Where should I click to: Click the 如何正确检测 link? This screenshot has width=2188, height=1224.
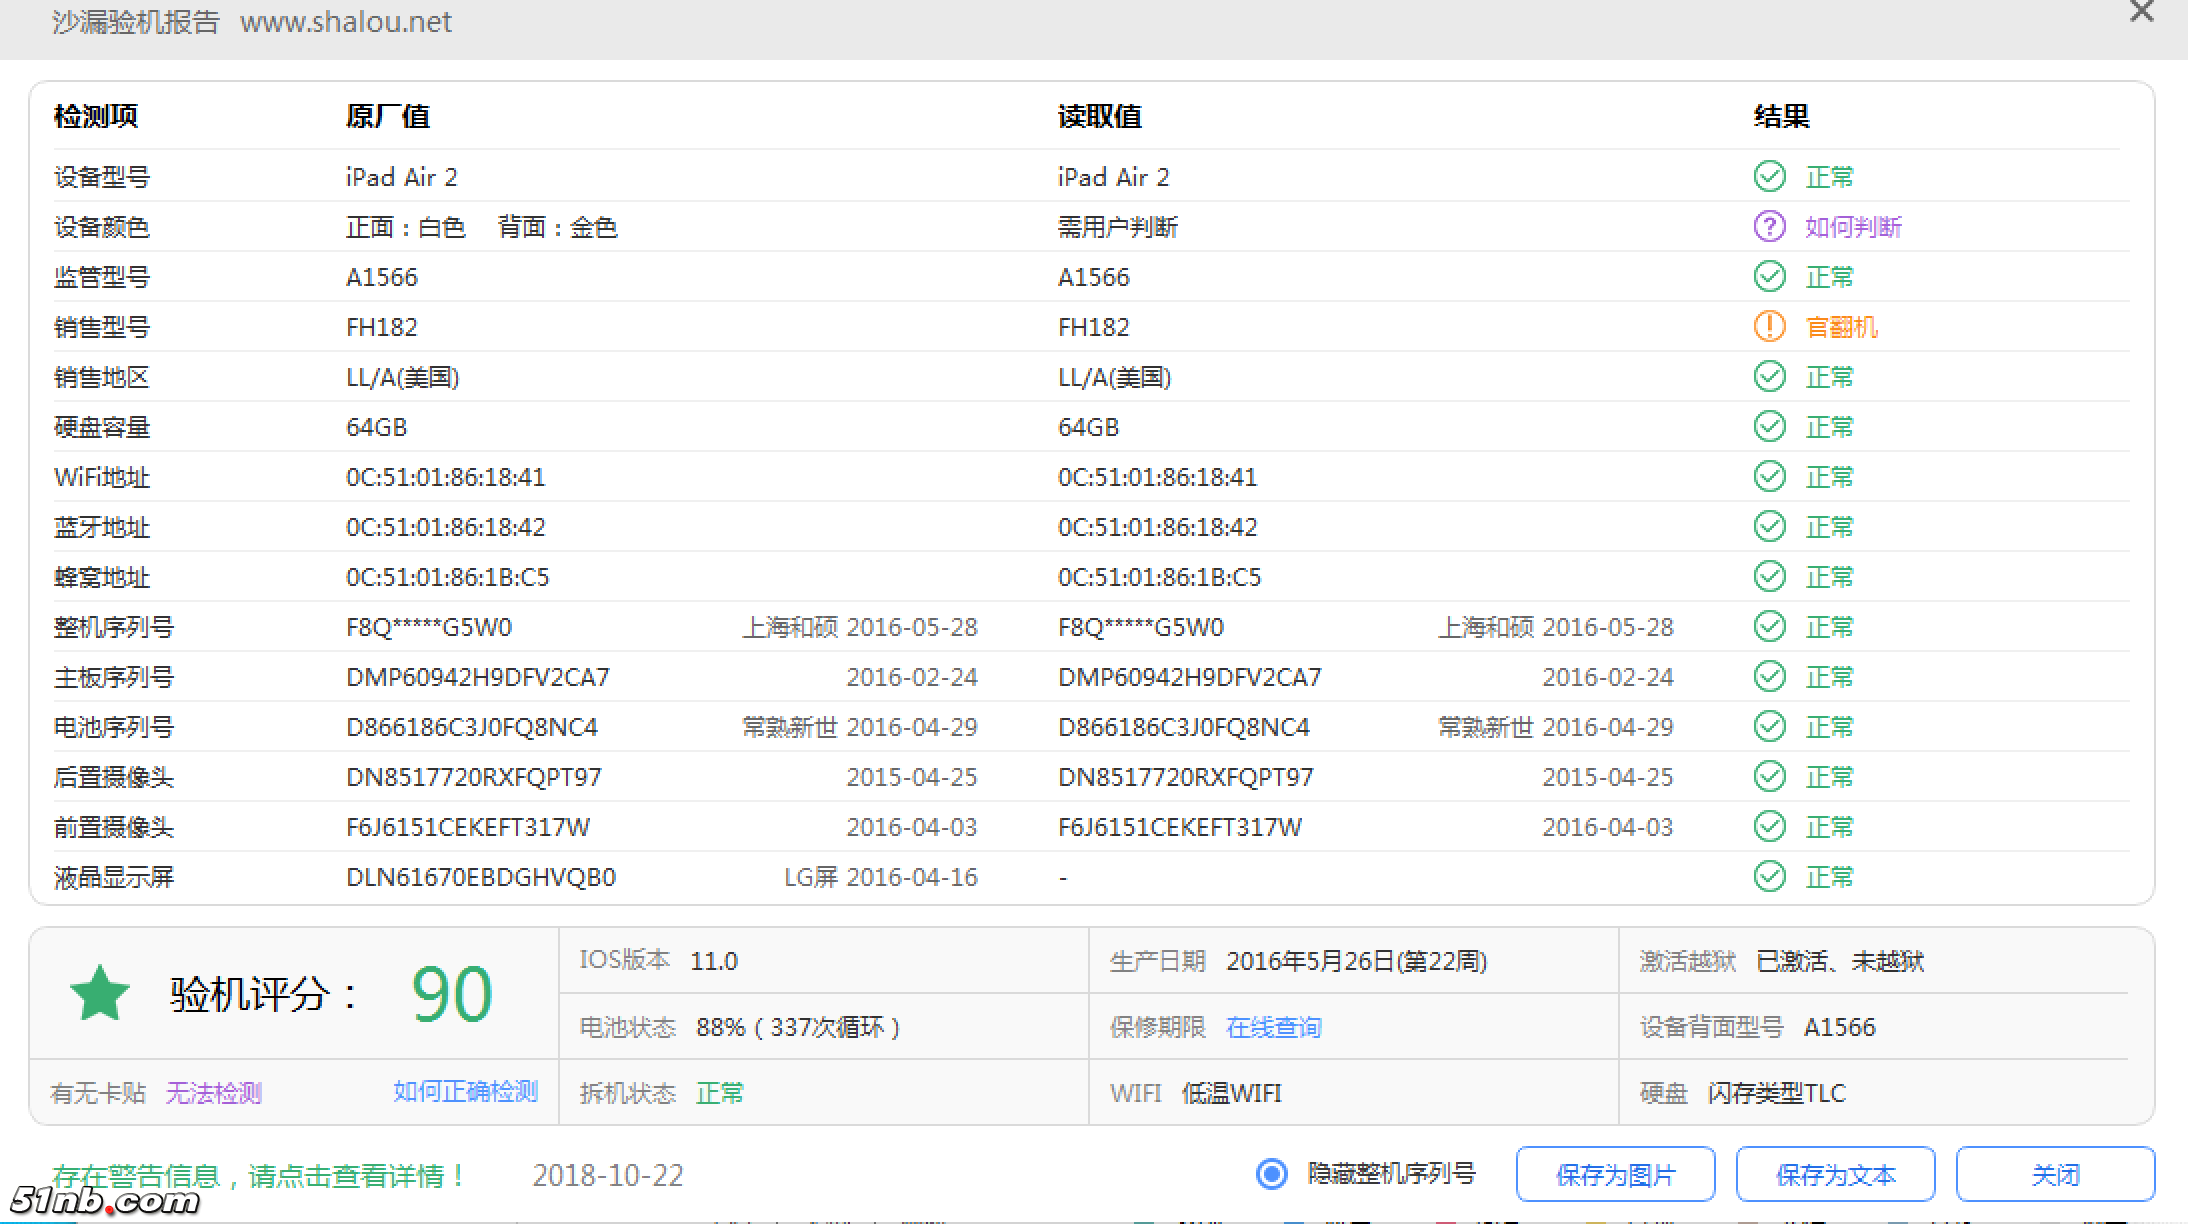(465, 1091)
